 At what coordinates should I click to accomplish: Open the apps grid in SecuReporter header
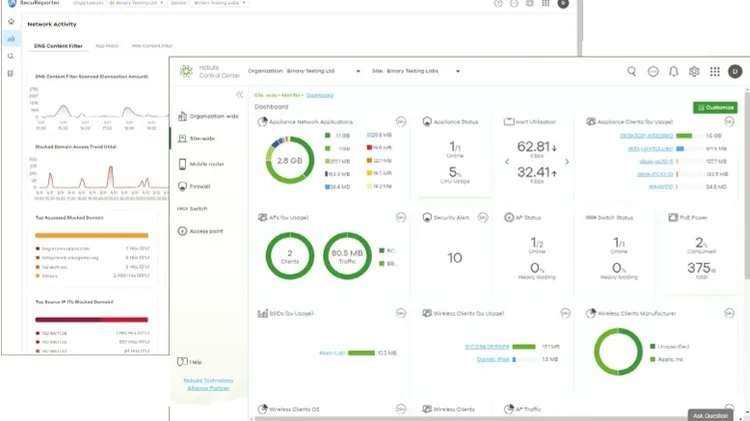pyautogui.click(x=545, y=3)
